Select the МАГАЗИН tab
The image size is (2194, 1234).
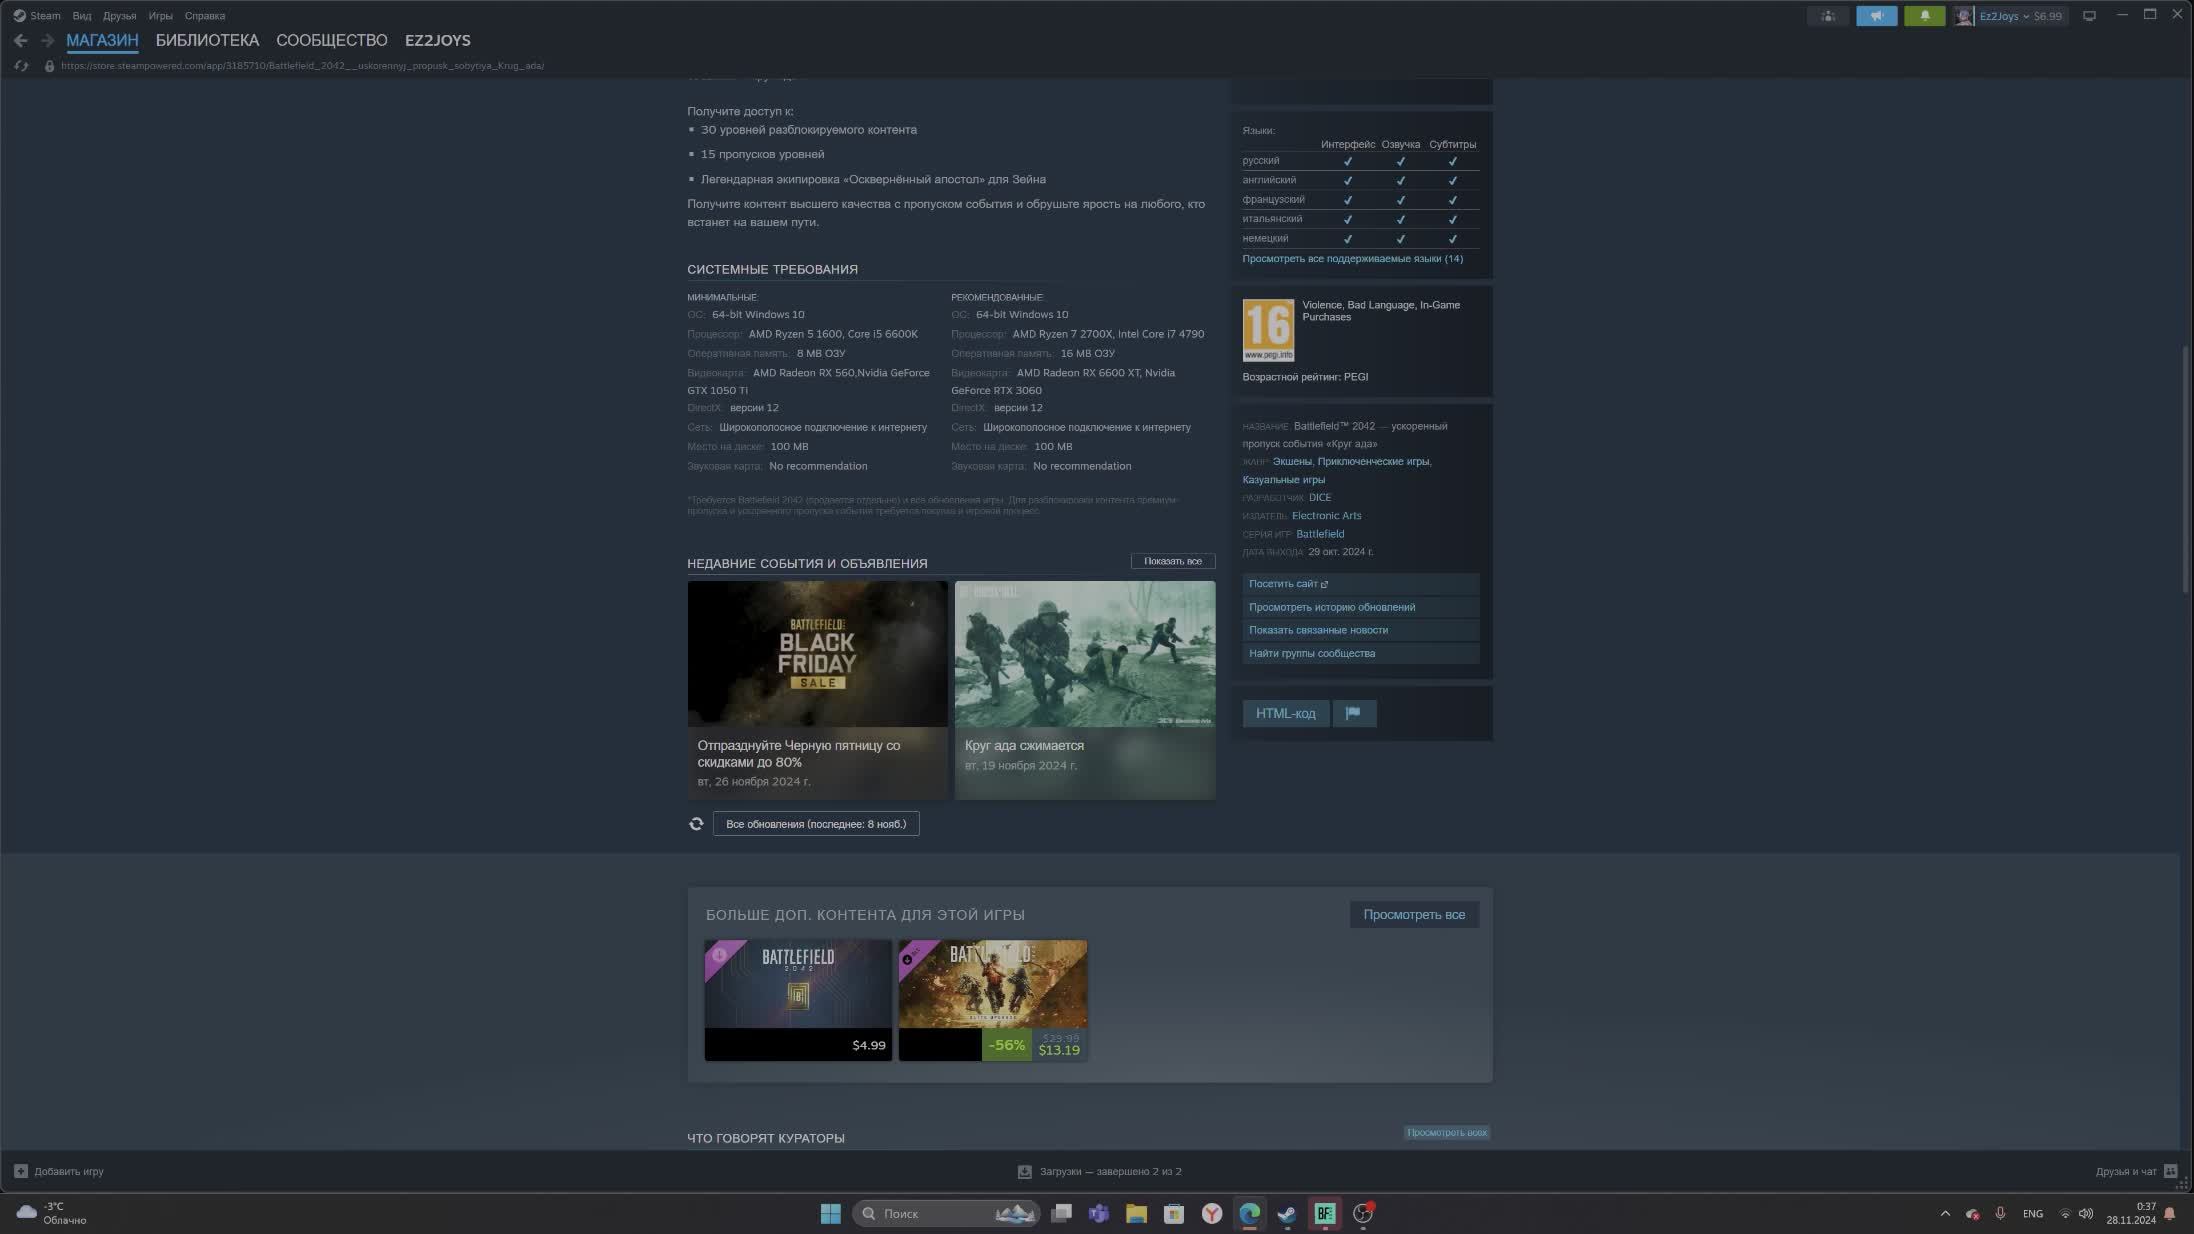pyautogui.click(x=102, y=41)
